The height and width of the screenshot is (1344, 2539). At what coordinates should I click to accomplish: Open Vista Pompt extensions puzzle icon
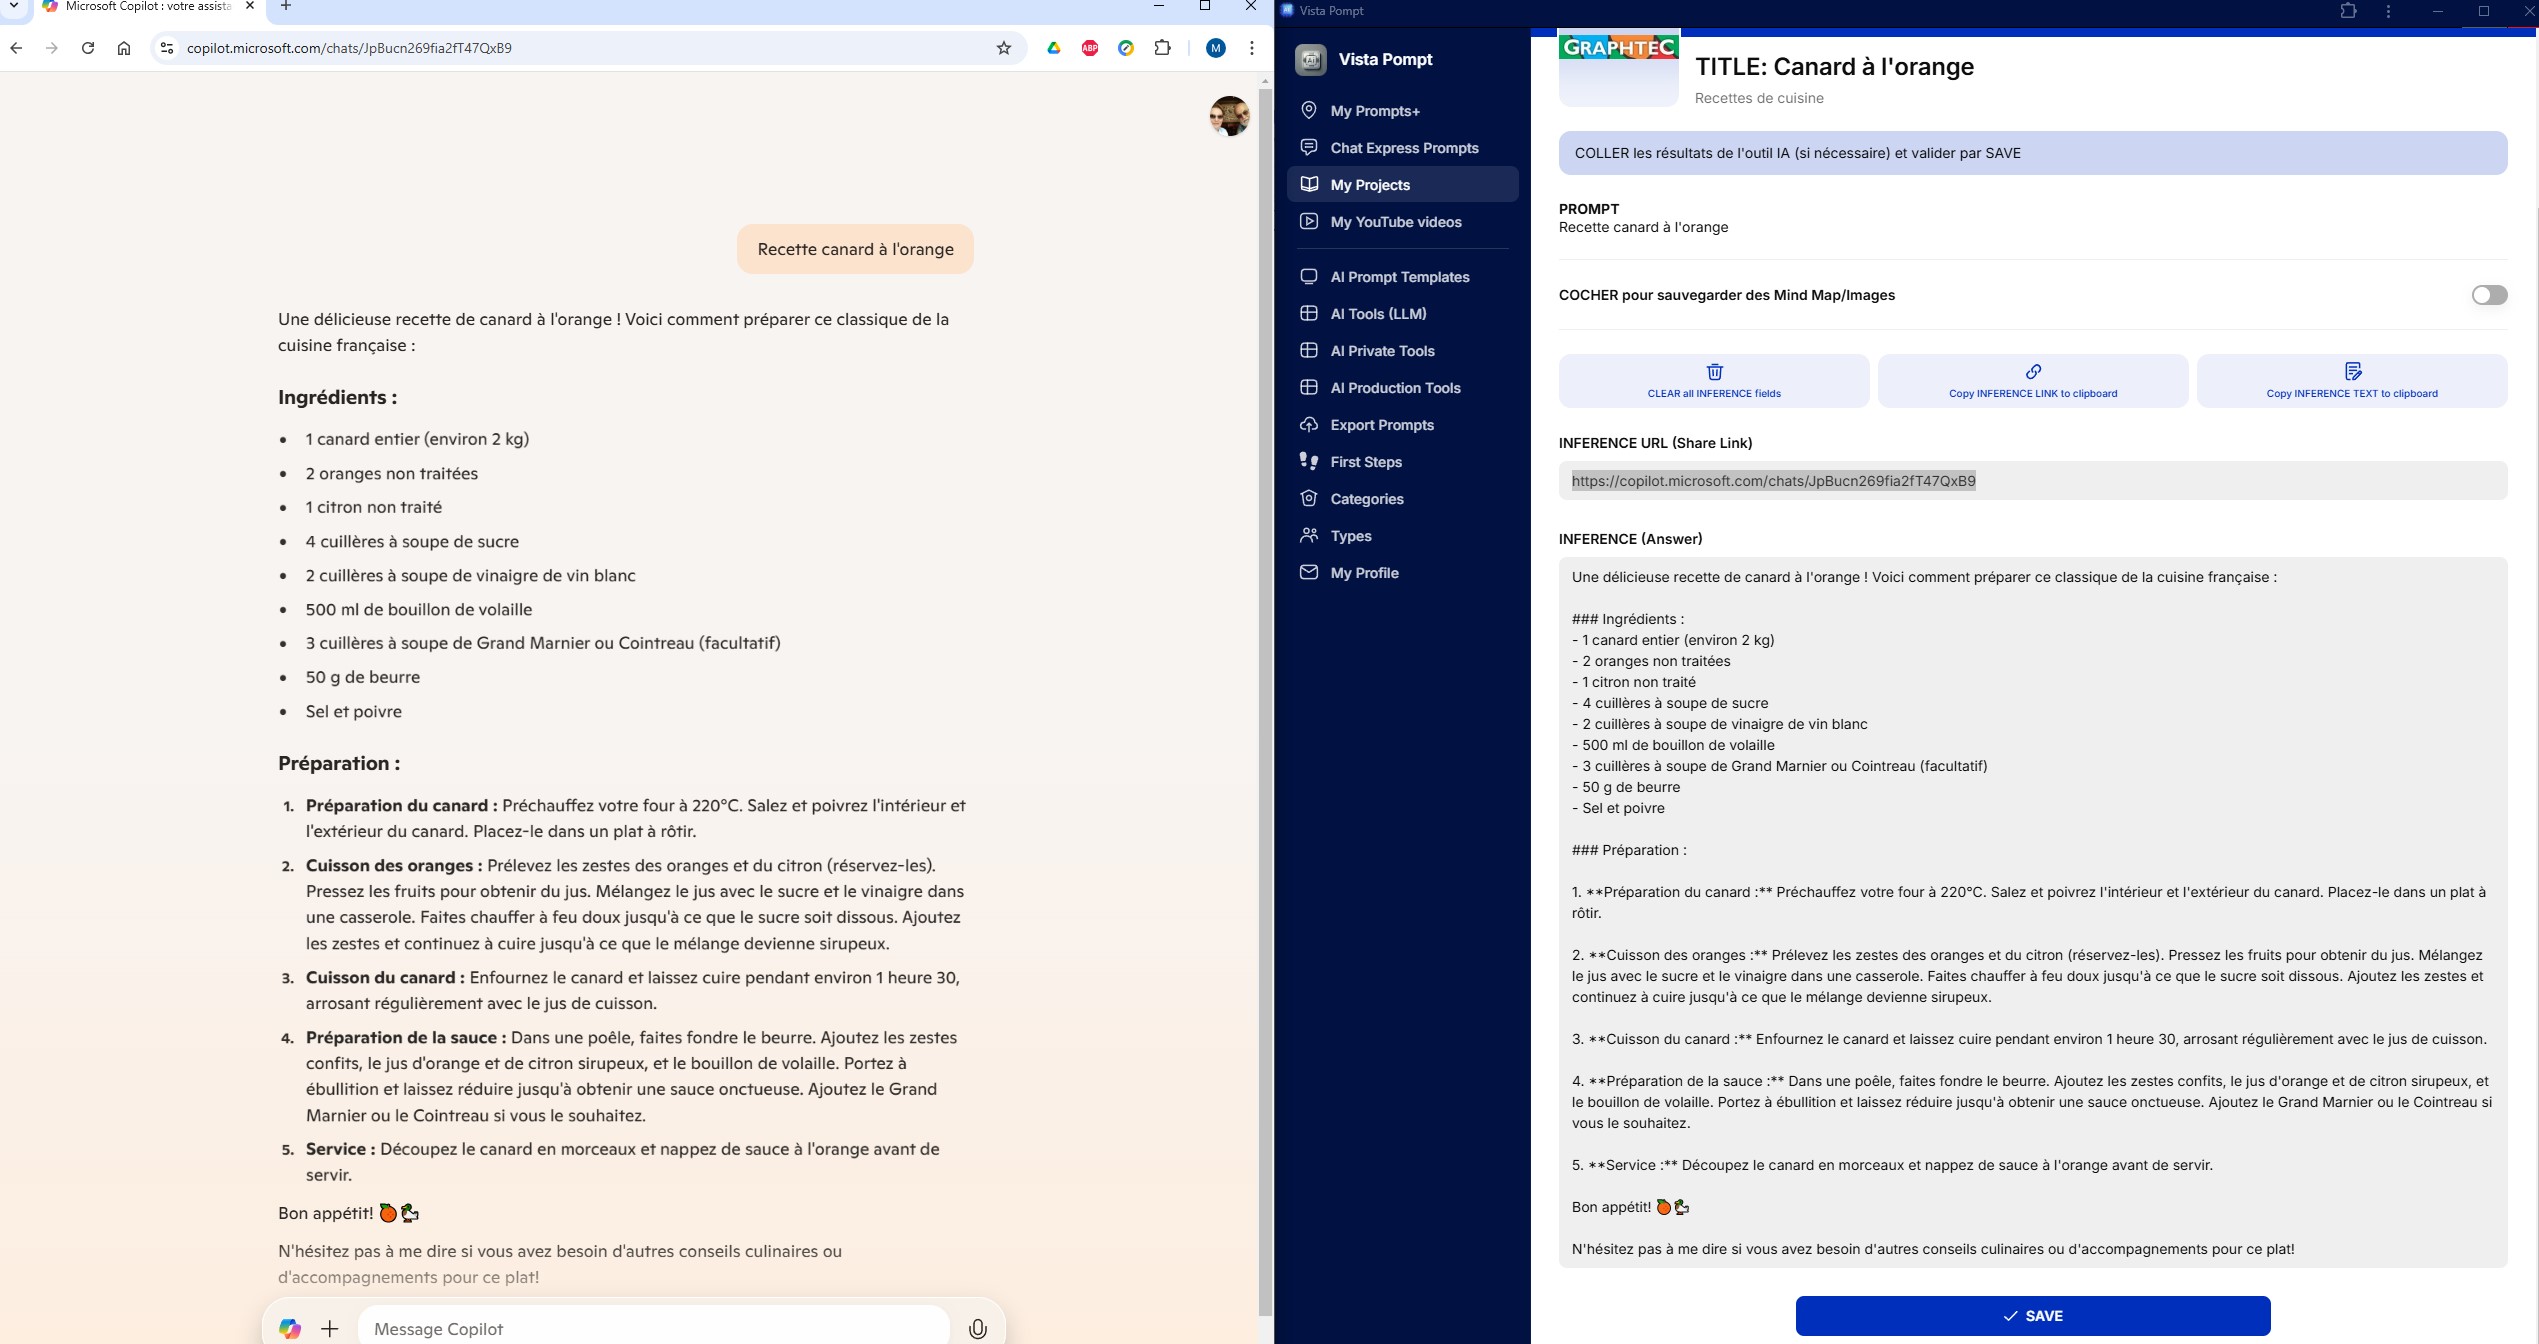2348,11
